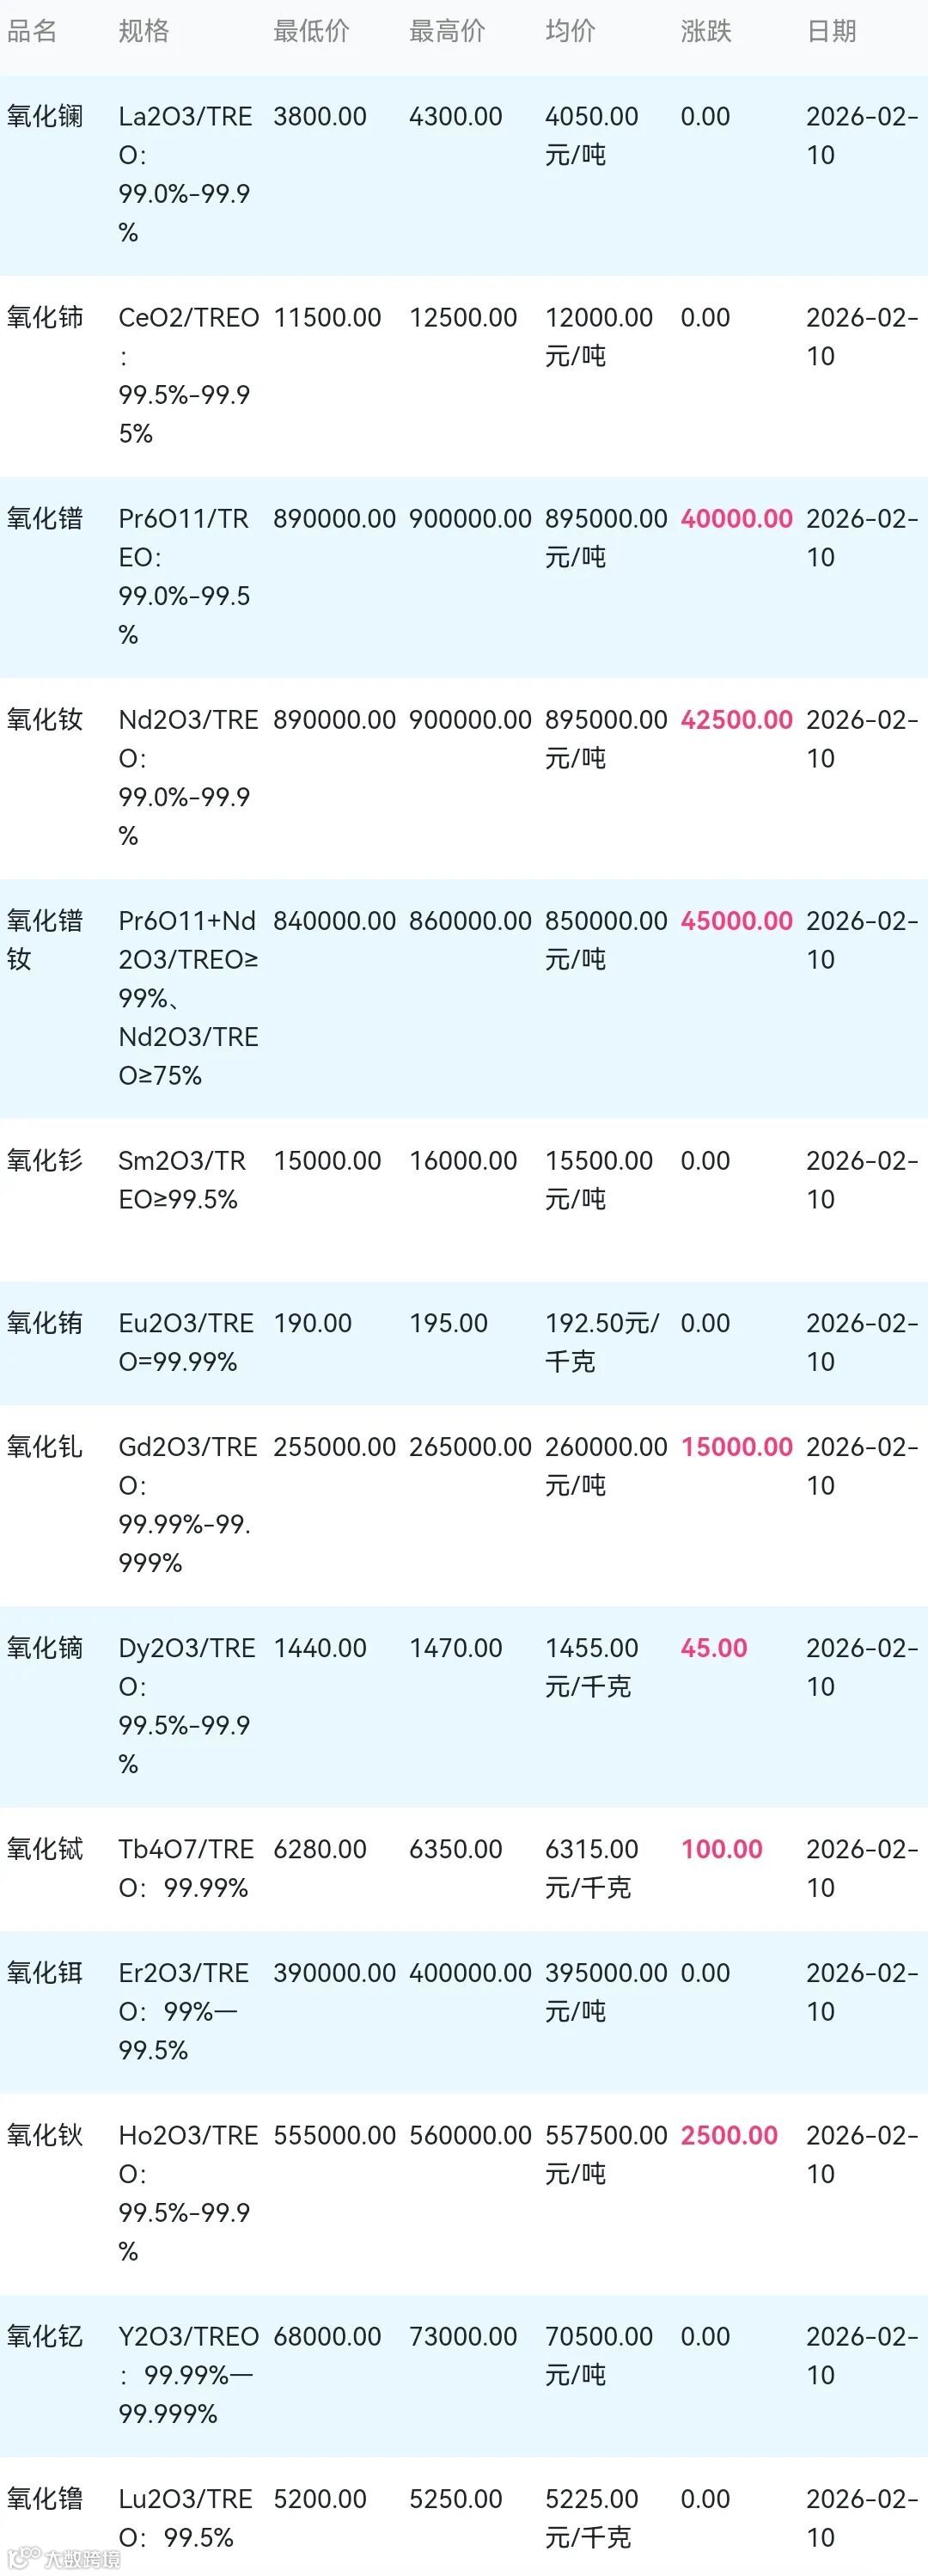Click the 日期 column header
Image resolution: width=928 pixels, height=2576 pixels.
click(831, 31)
